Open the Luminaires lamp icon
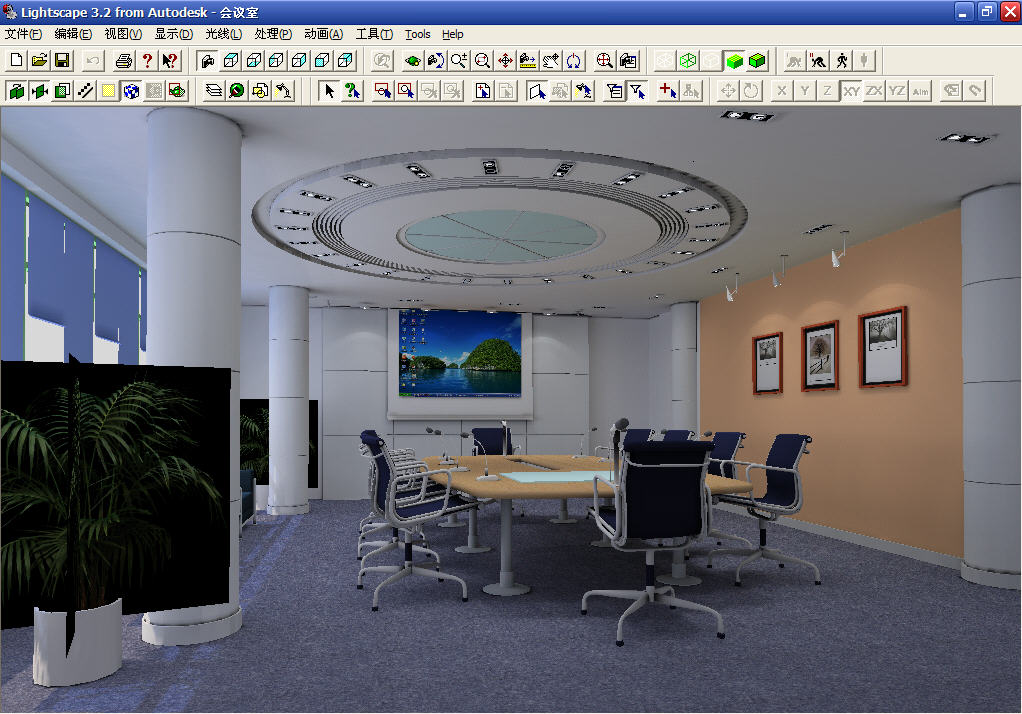Viewport: 1022px width, 714px height. pyautogui.click(x=284, y=91)
